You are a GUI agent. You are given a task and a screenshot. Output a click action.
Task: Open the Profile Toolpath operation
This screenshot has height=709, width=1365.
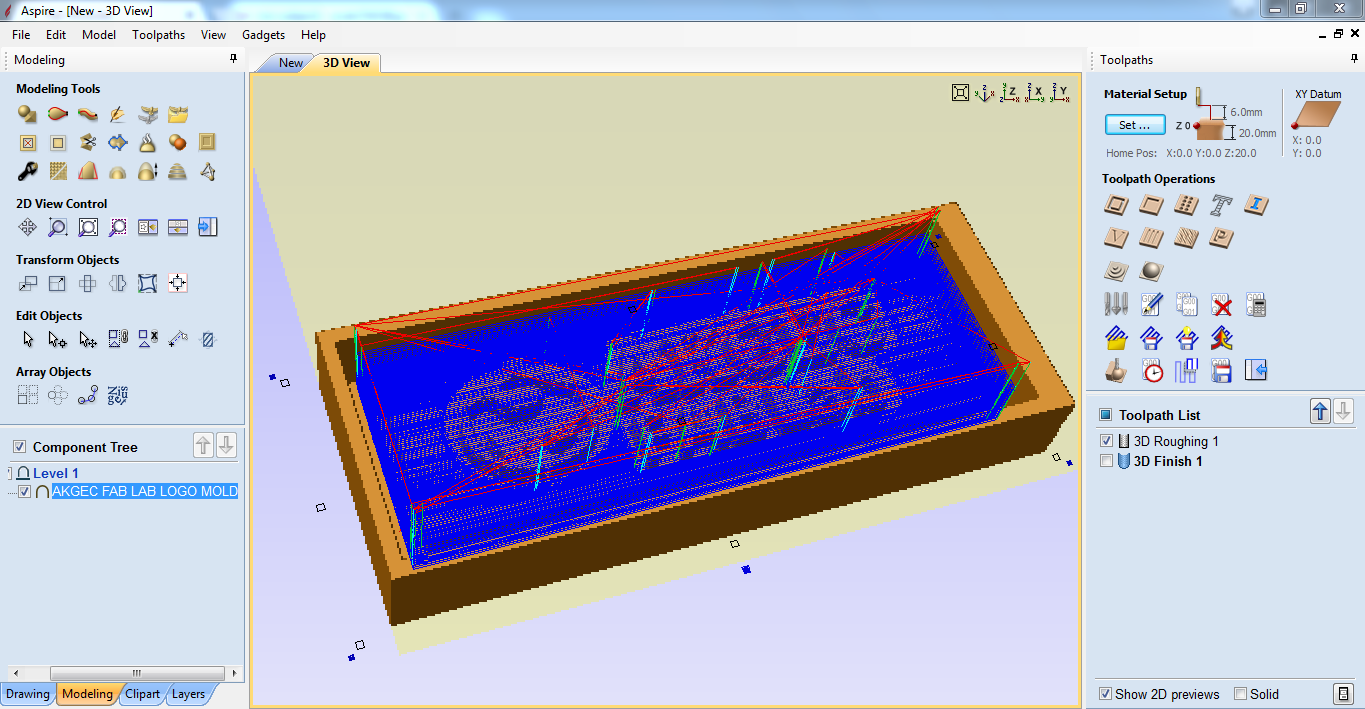click(x=1117, y=206)
